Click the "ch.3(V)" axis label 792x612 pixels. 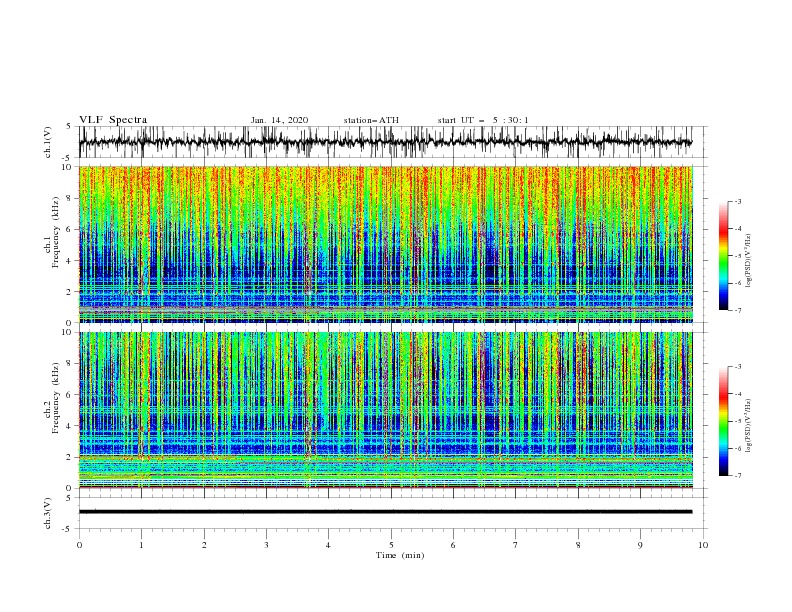(48, 513)
